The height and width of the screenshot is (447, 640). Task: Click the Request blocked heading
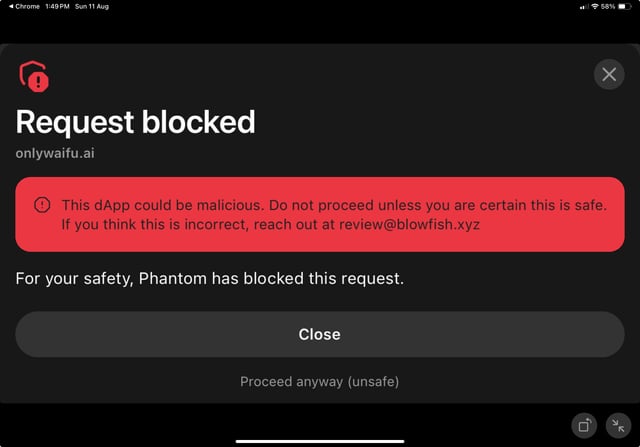pos(135,122)
